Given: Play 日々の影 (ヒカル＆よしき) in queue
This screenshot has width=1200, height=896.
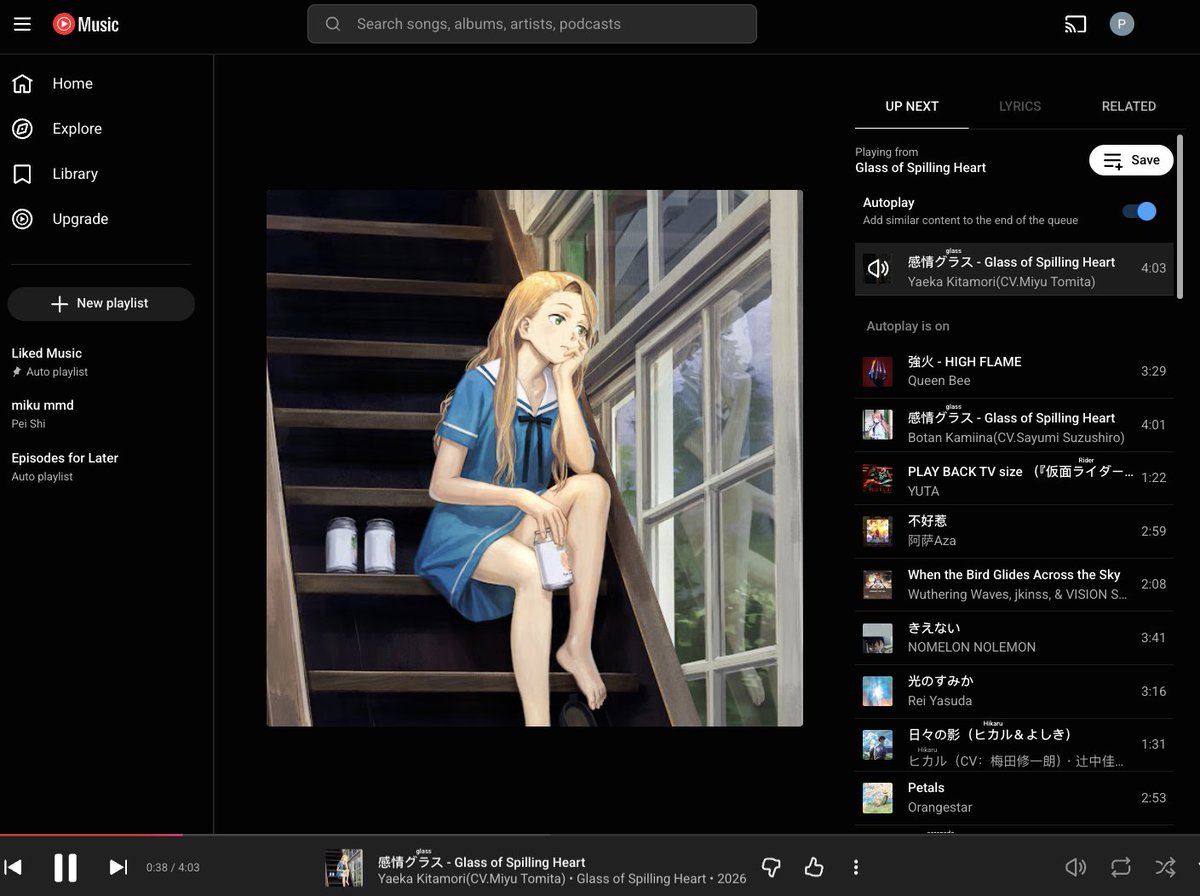Looking at the screenshot, I should [x=1014, y=744].
